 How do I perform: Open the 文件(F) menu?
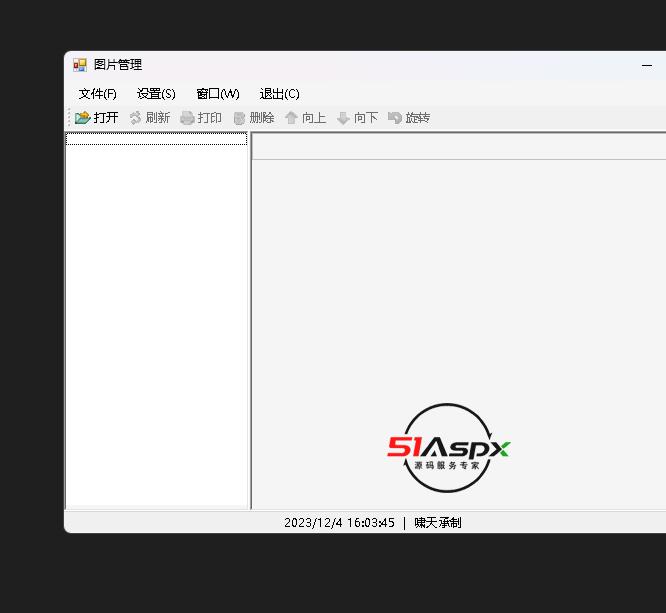[x=97, y=93]
